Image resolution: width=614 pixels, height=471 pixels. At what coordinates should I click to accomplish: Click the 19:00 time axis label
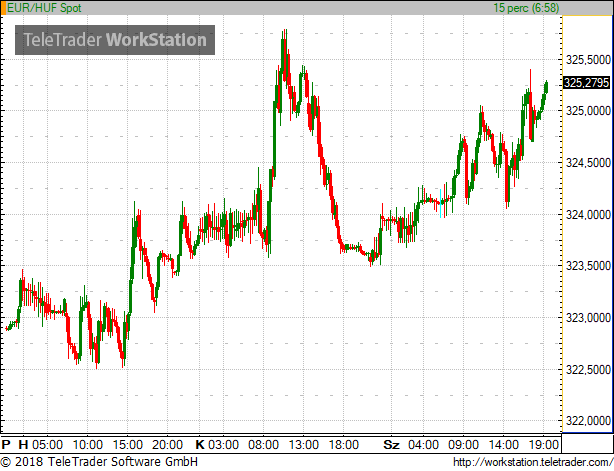[x=543, y=445]
